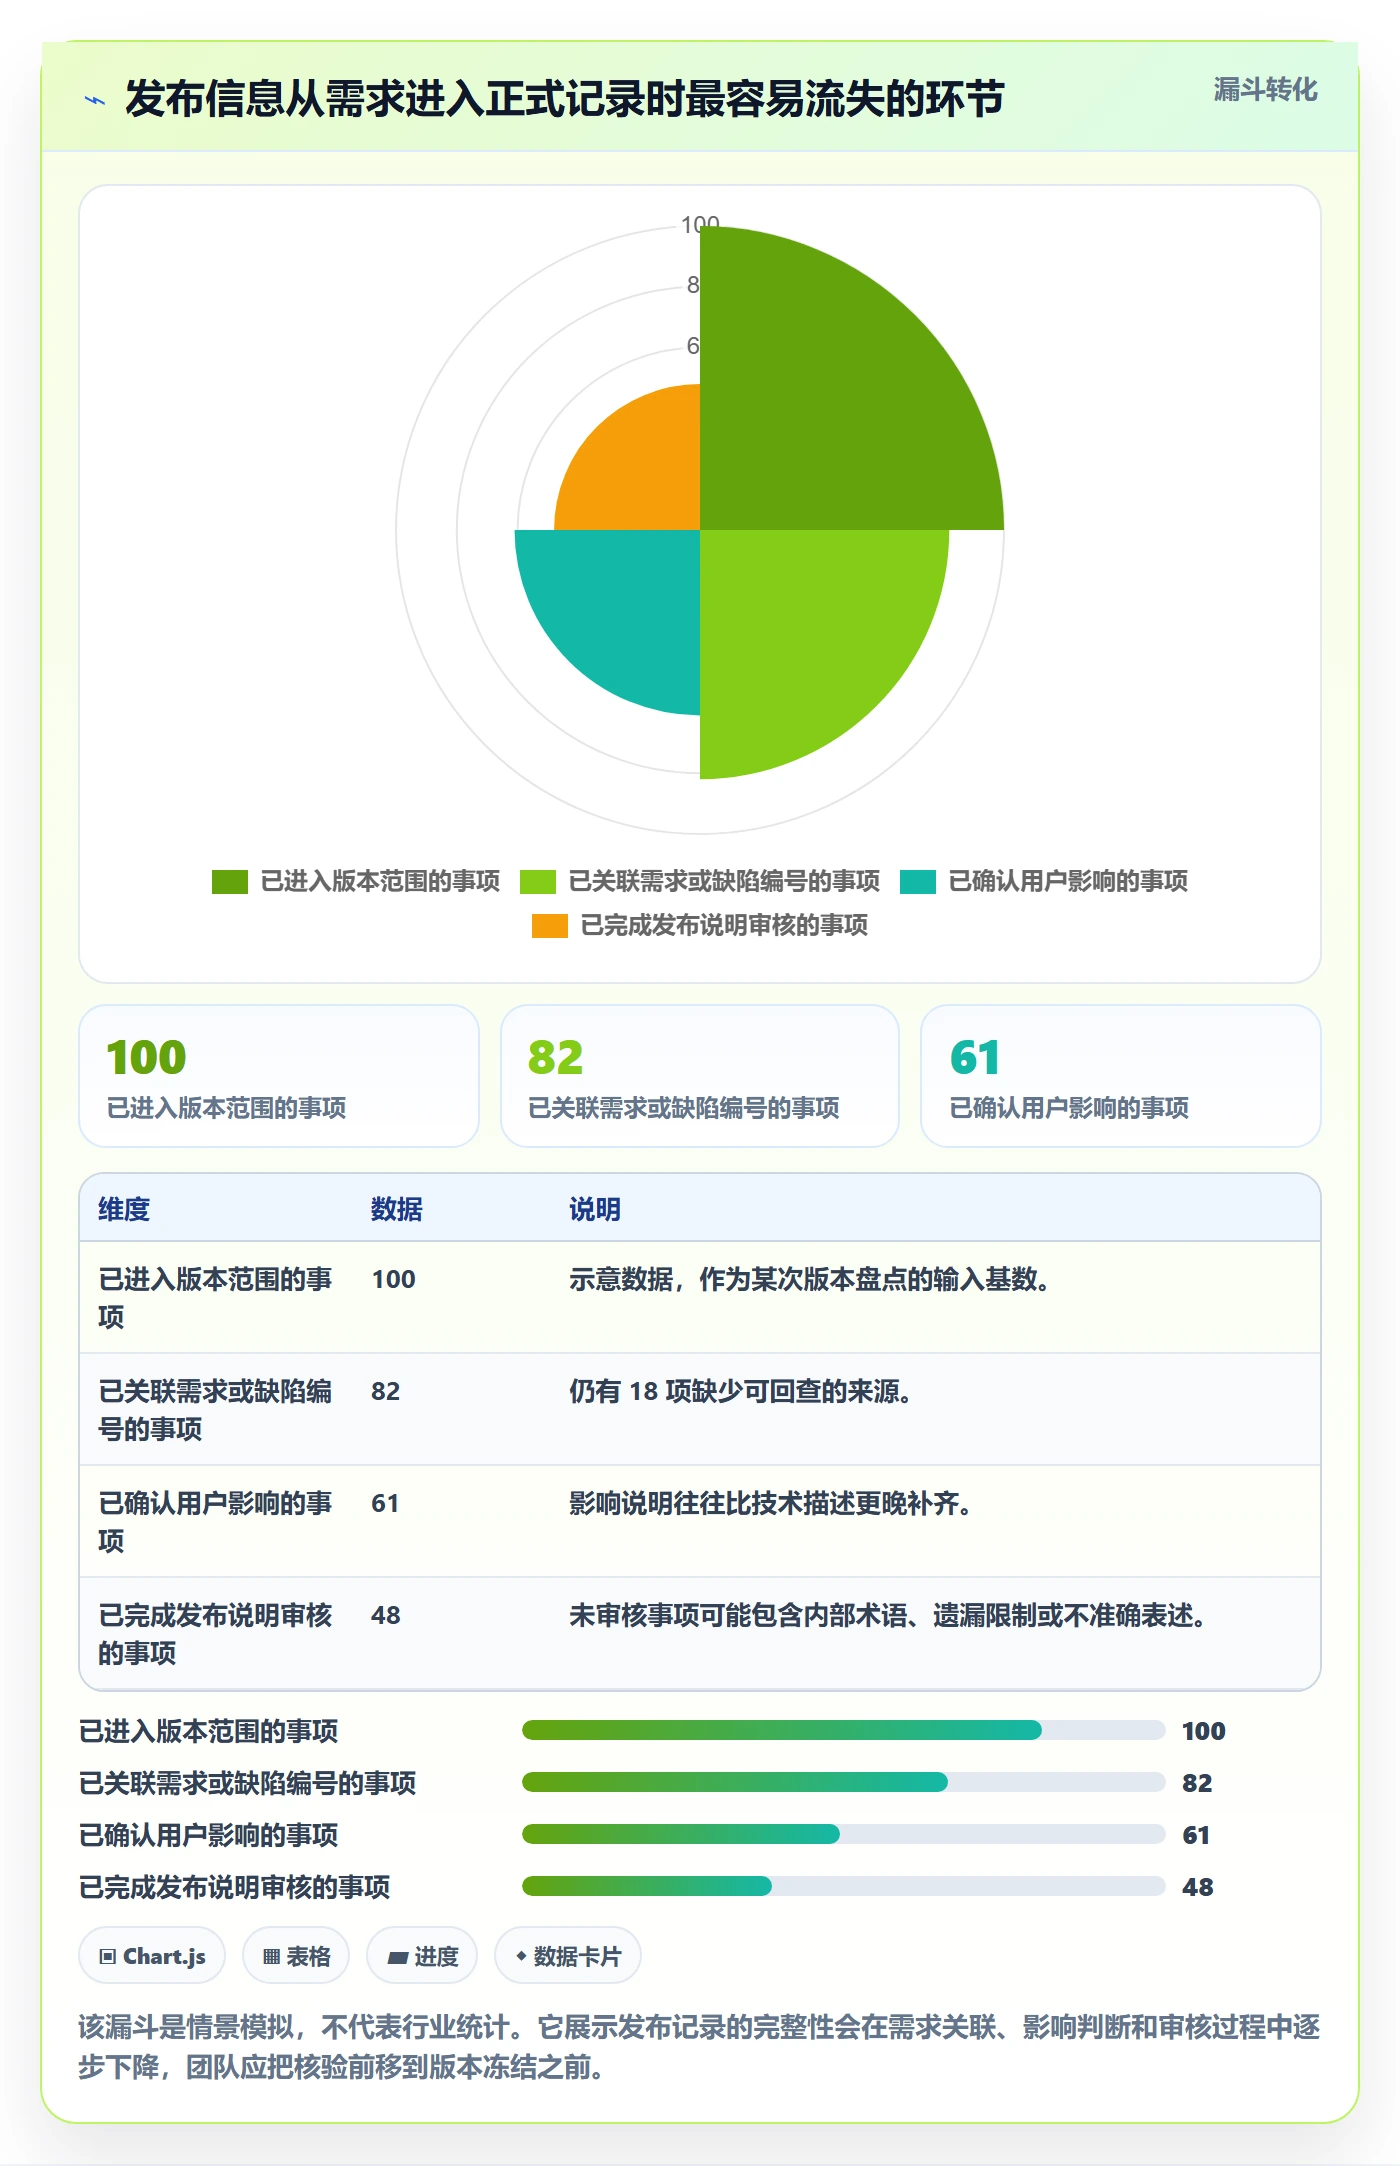Click the footer note about 情景模拟
This screenshot has width=1400, height=2166.
point(700,2047)
